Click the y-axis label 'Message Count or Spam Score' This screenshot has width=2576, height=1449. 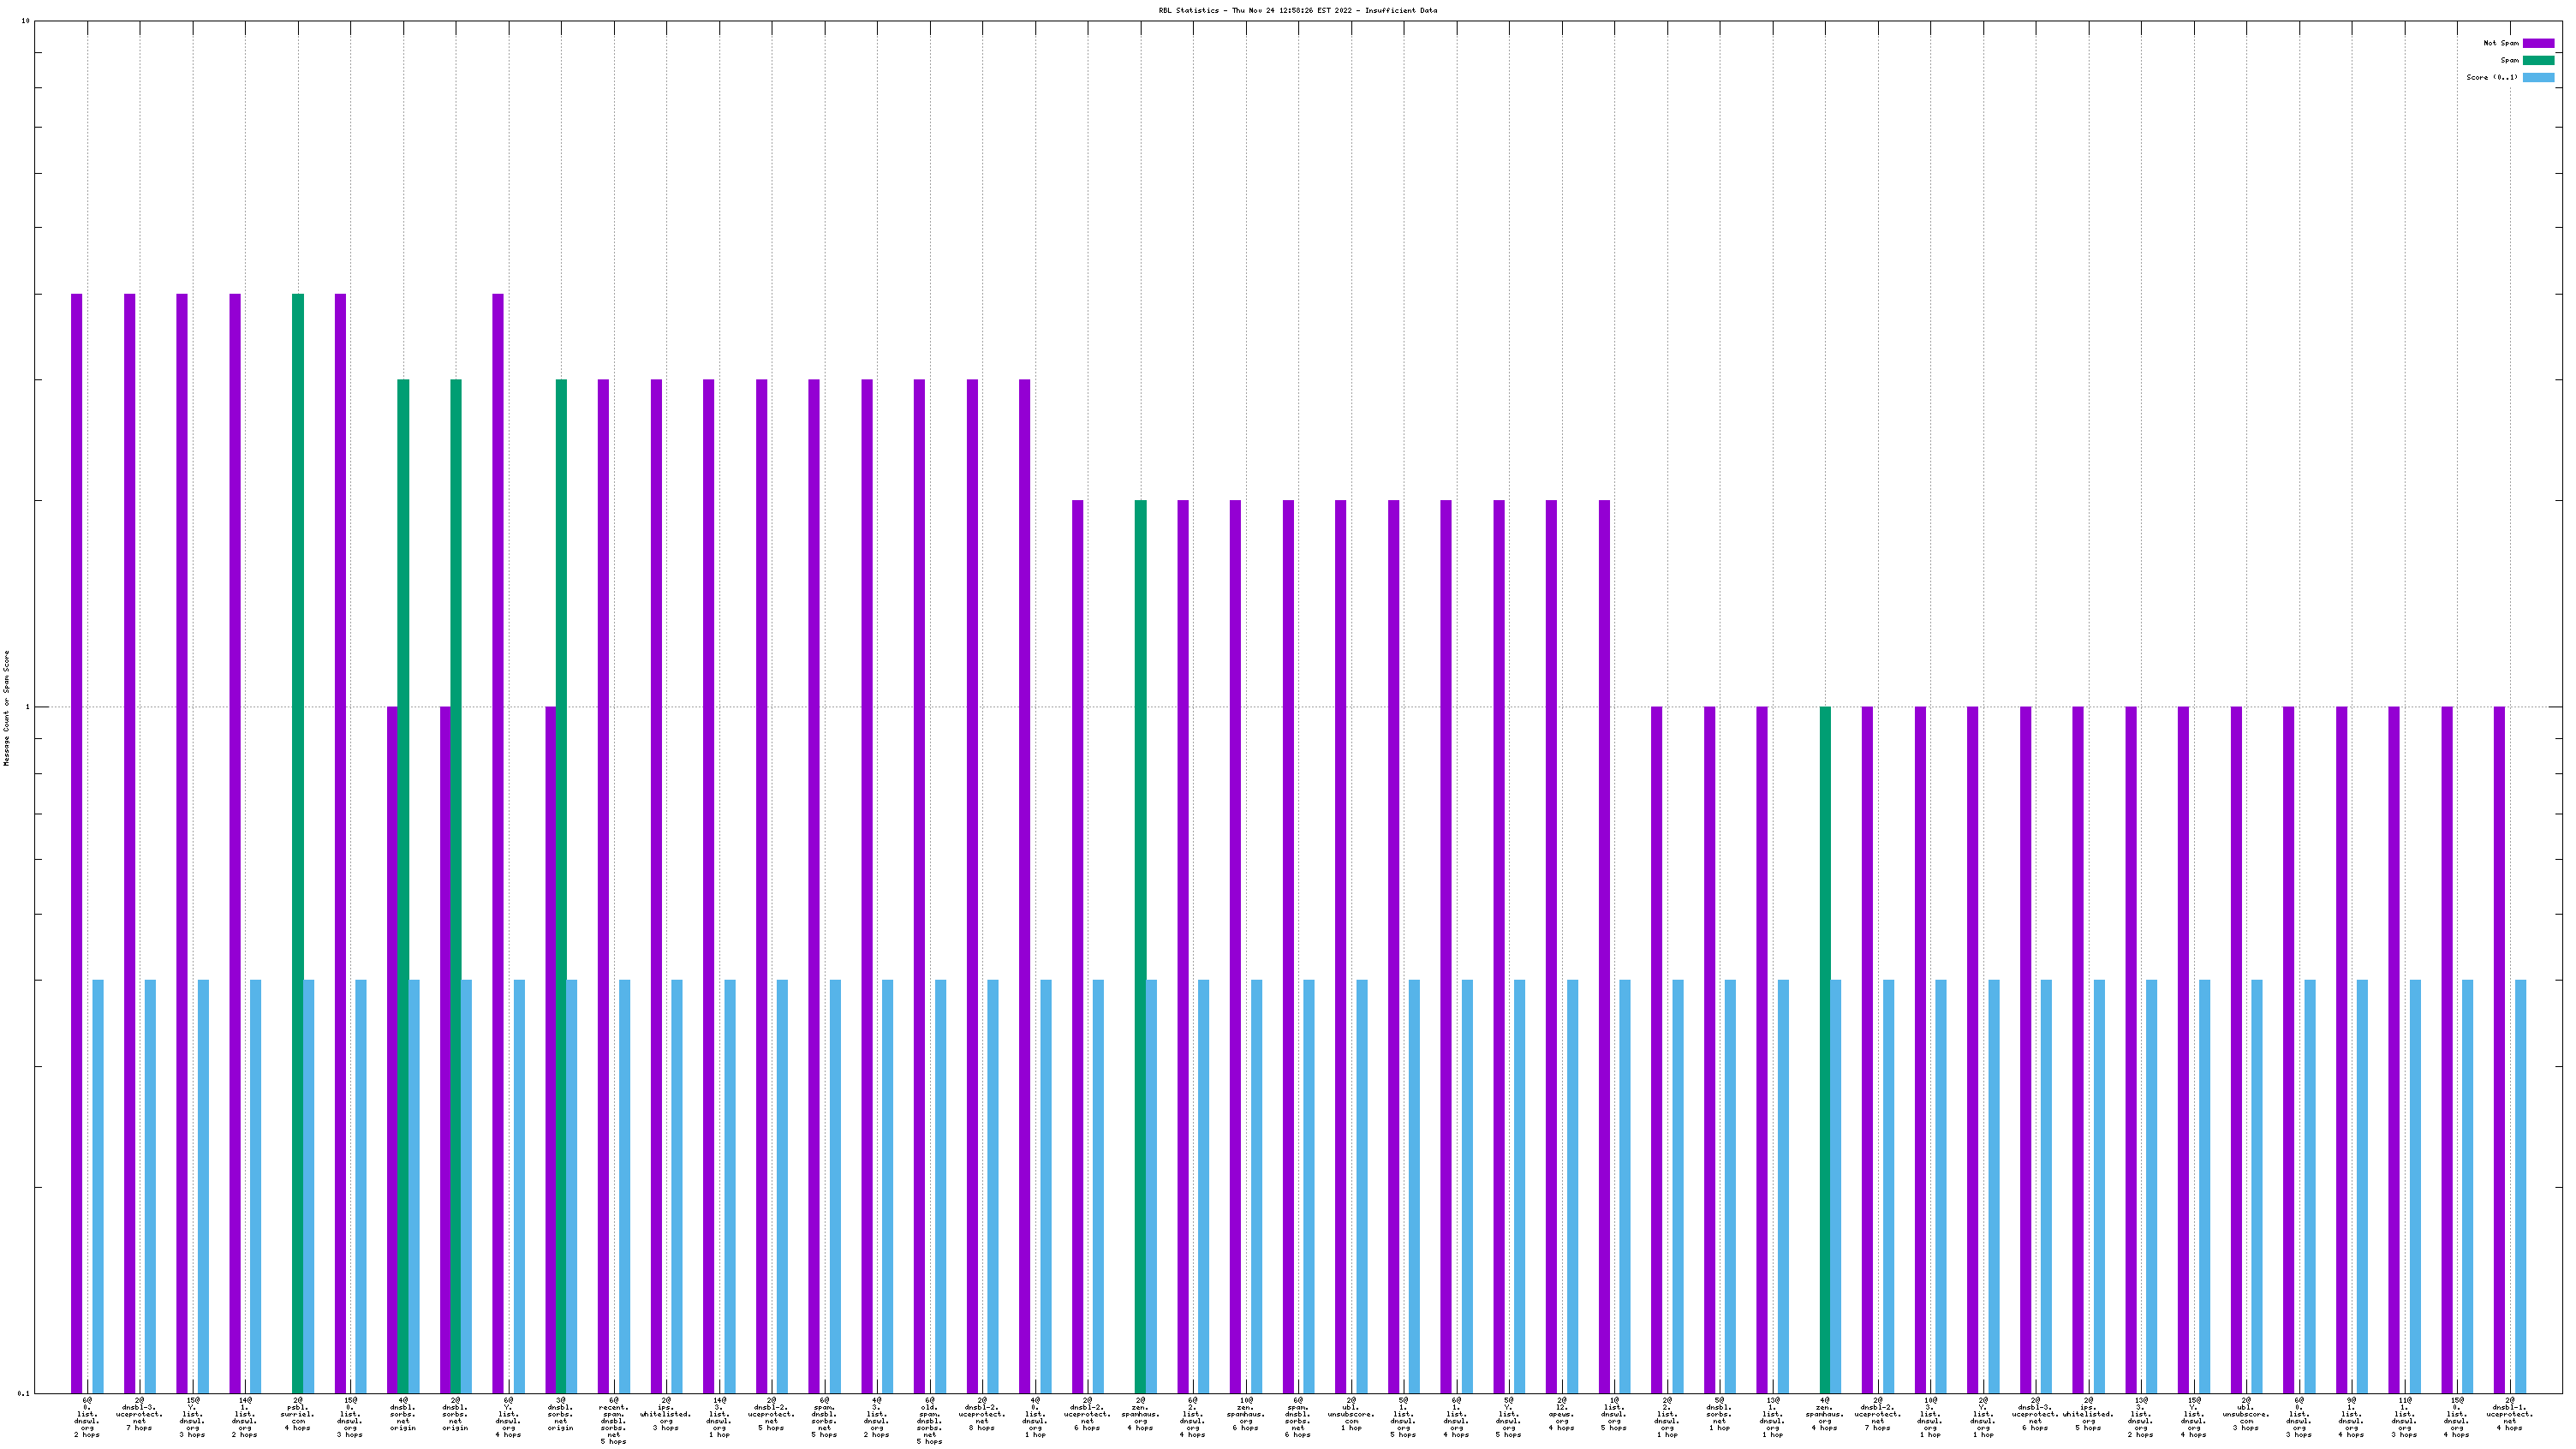7,708
